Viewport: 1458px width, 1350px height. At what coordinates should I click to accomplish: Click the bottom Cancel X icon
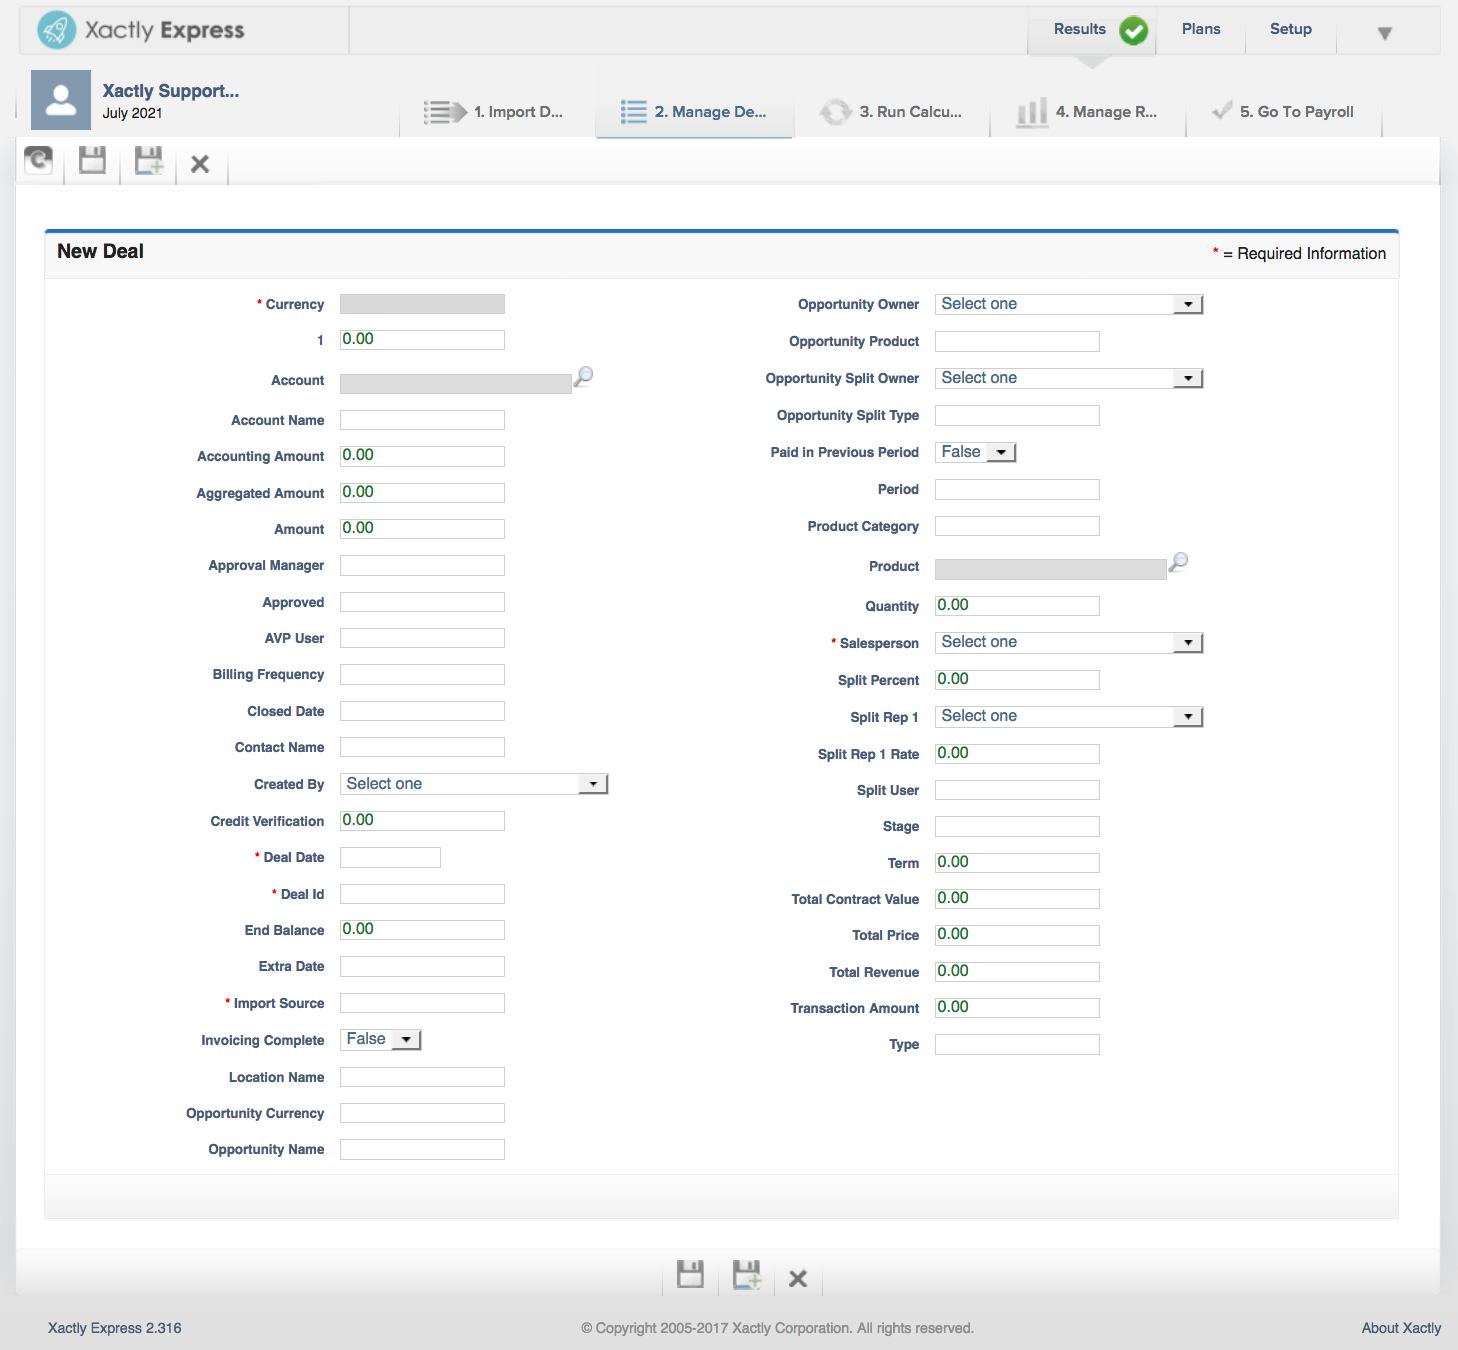coord(798,1278)
